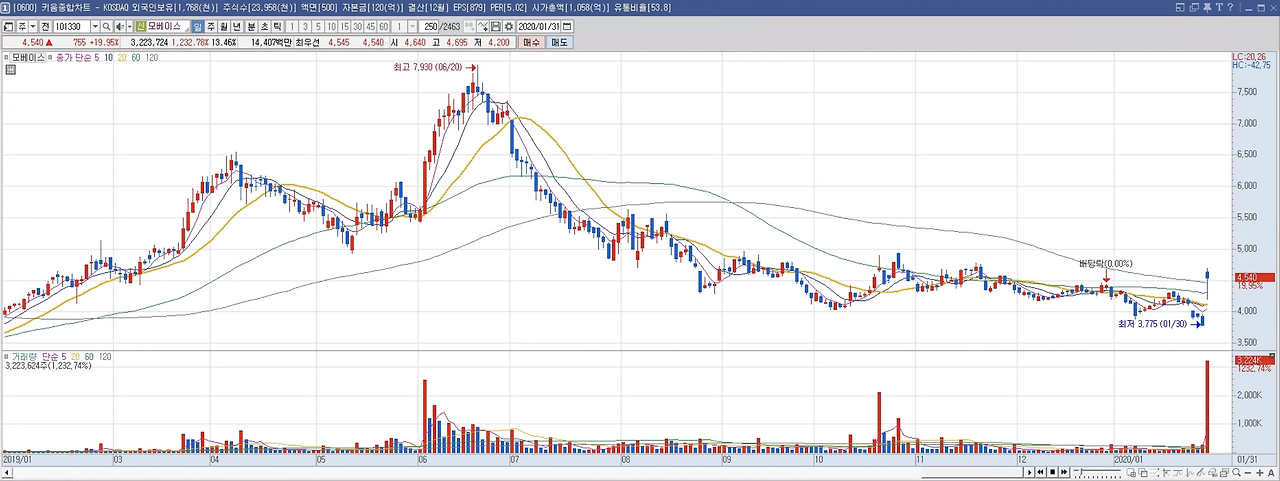Open the question mark help icon

pyautogui.click(x=1230, y=8)
